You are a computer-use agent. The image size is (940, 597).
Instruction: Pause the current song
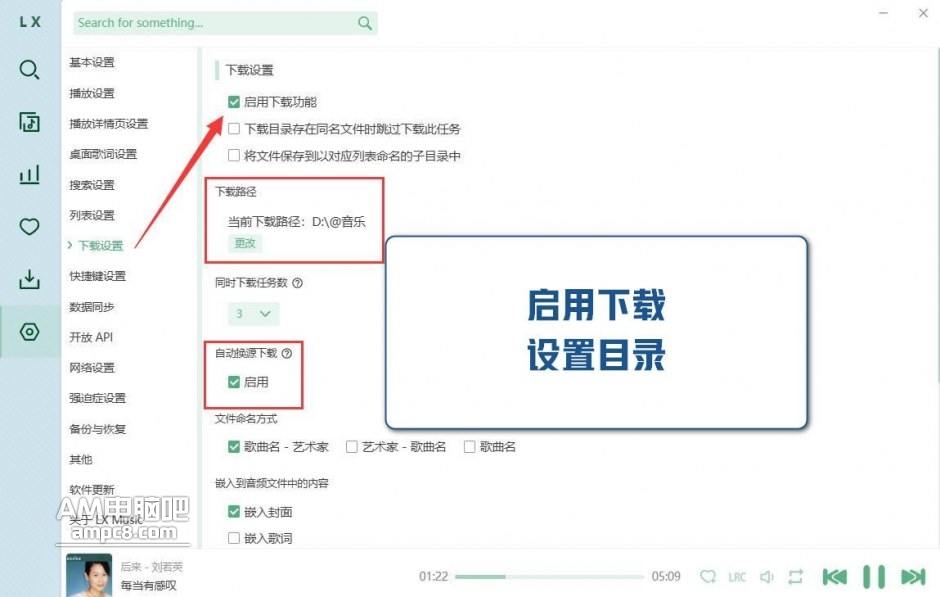point(874,577)
